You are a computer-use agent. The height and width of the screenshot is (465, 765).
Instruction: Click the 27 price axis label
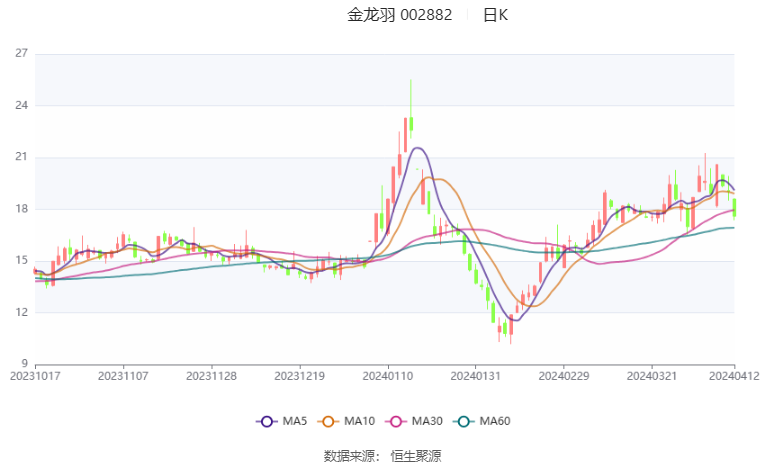21,53
